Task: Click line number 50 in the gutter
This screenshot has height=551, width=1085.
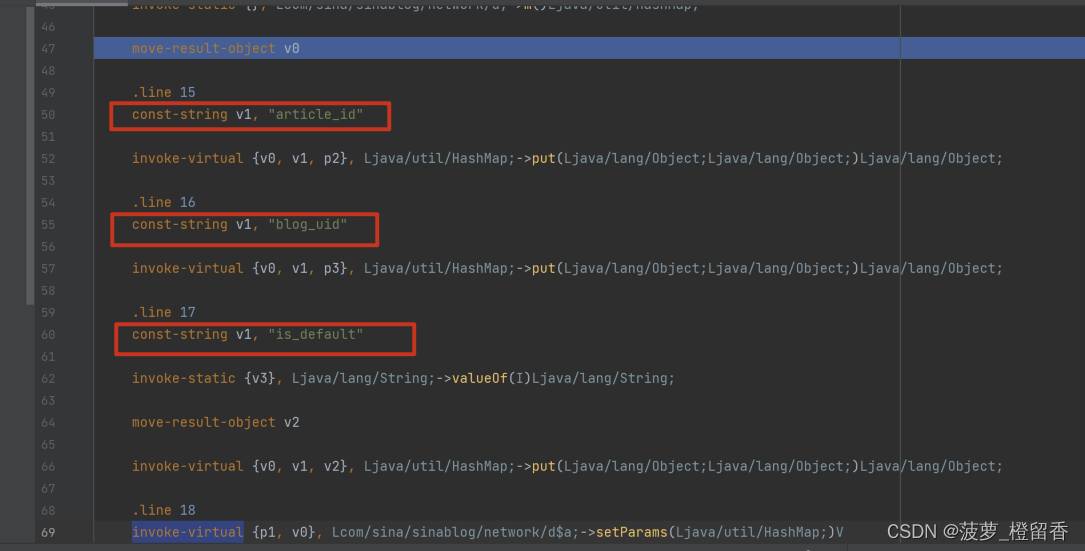Action: pos(48,114)
